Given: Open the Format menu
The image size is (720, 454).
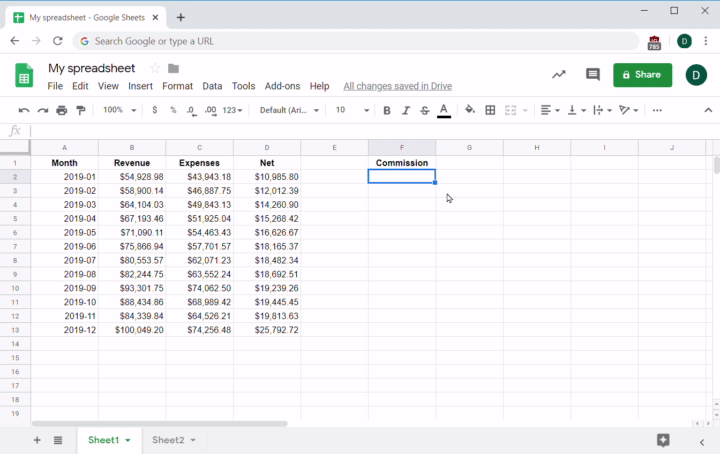Looking at the screenshot, I should click(x=177, y=86).
